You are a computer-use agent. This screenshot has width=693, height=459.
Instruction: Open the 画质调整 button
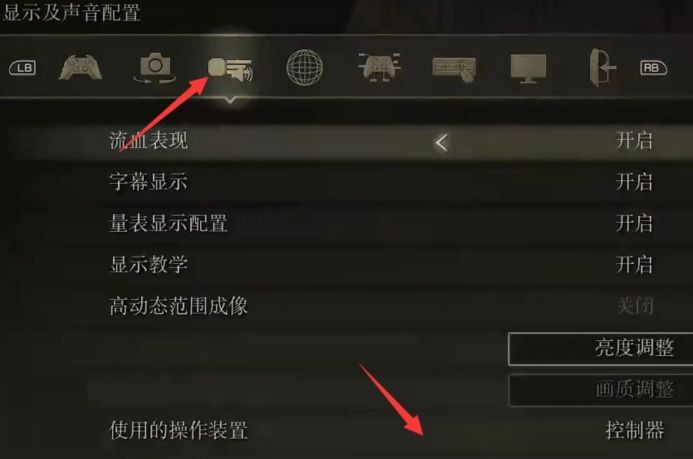(x=601, y=390)
